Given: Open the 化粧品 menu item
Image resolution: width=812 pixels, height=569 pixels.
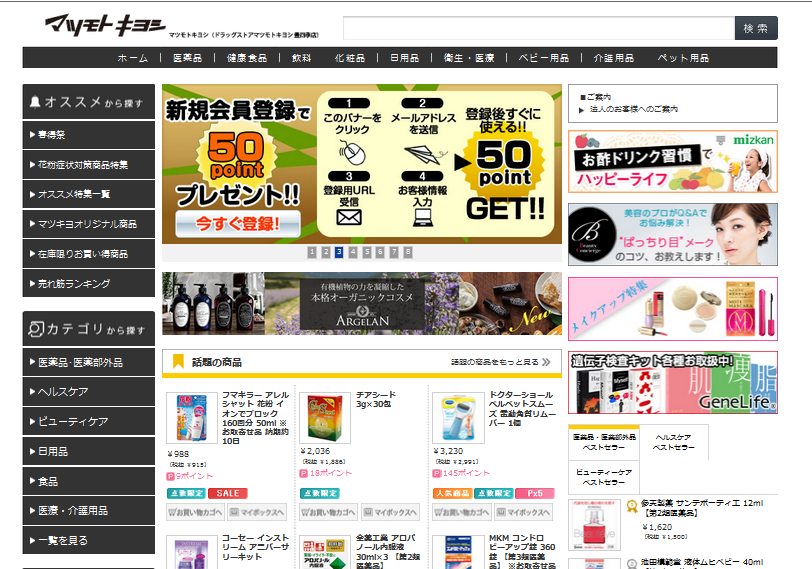Looking at the screenshot, I should pos(350,58).
